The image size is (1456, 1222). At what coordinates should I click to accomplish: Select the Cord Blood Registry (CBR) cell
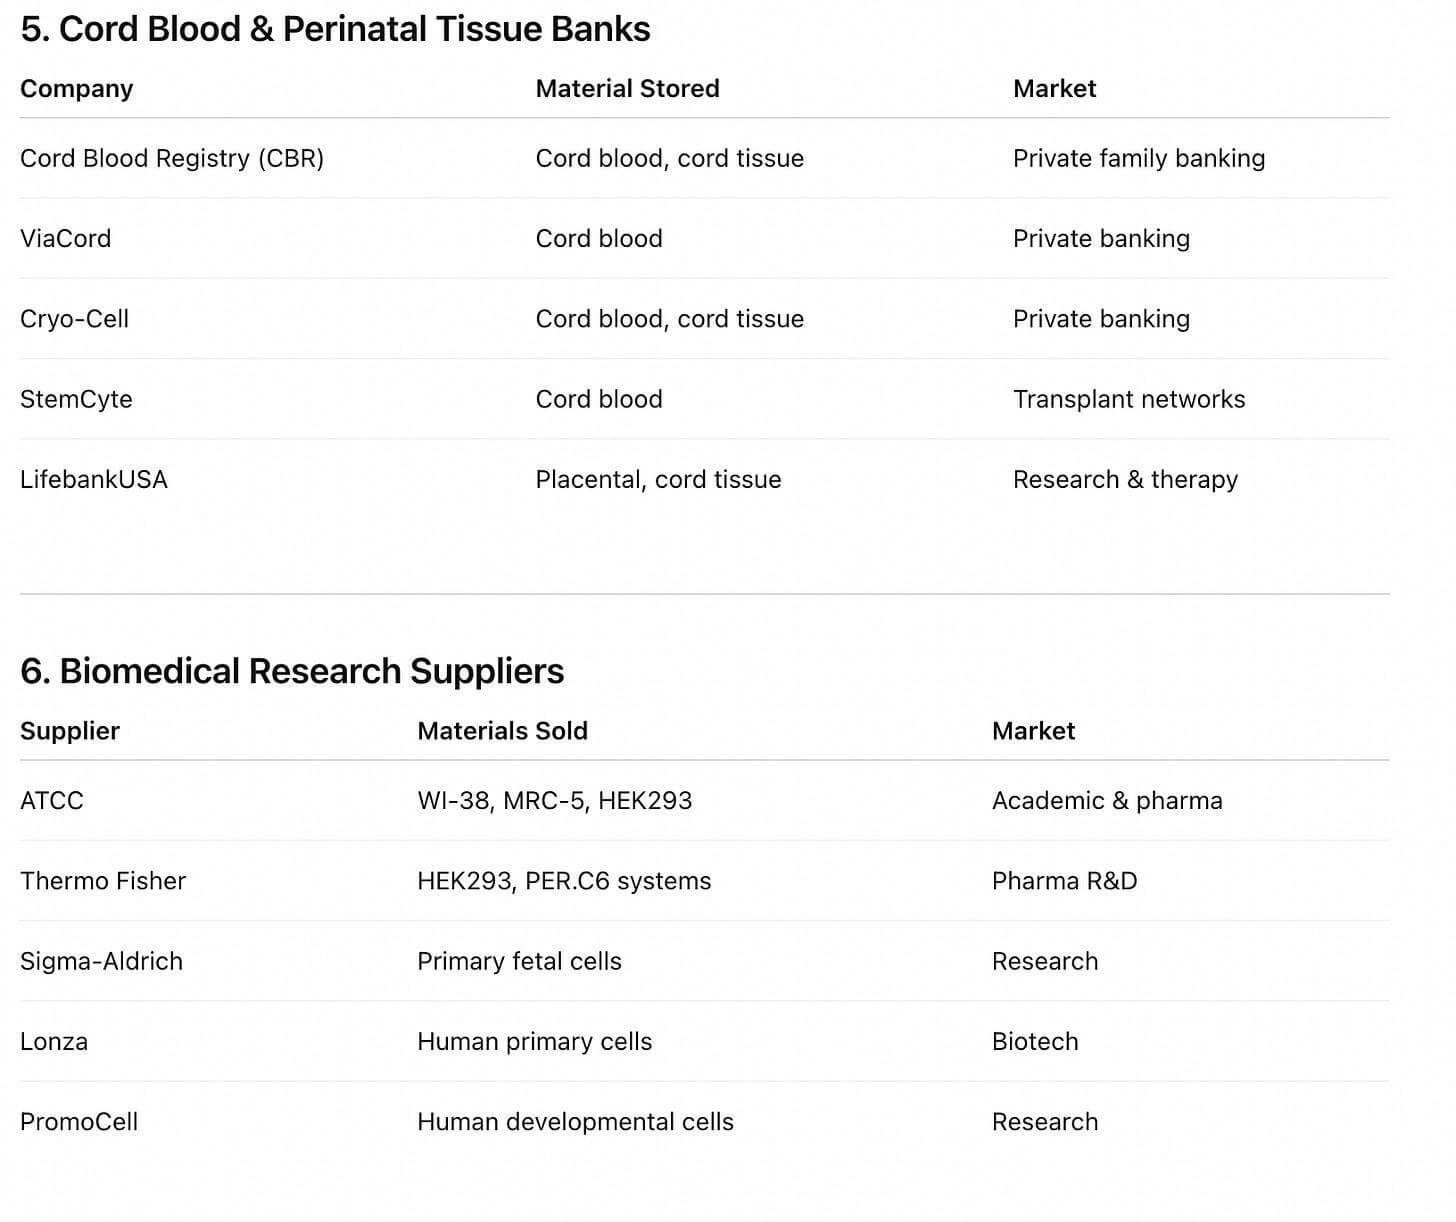point(172,158)
